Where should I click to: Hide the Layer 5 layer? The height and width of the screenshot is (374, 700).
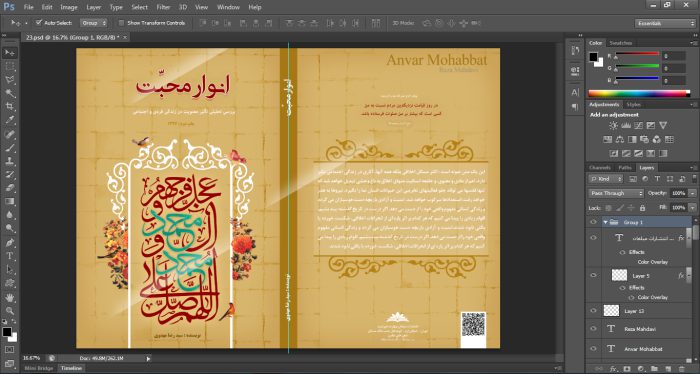[593, 275]
